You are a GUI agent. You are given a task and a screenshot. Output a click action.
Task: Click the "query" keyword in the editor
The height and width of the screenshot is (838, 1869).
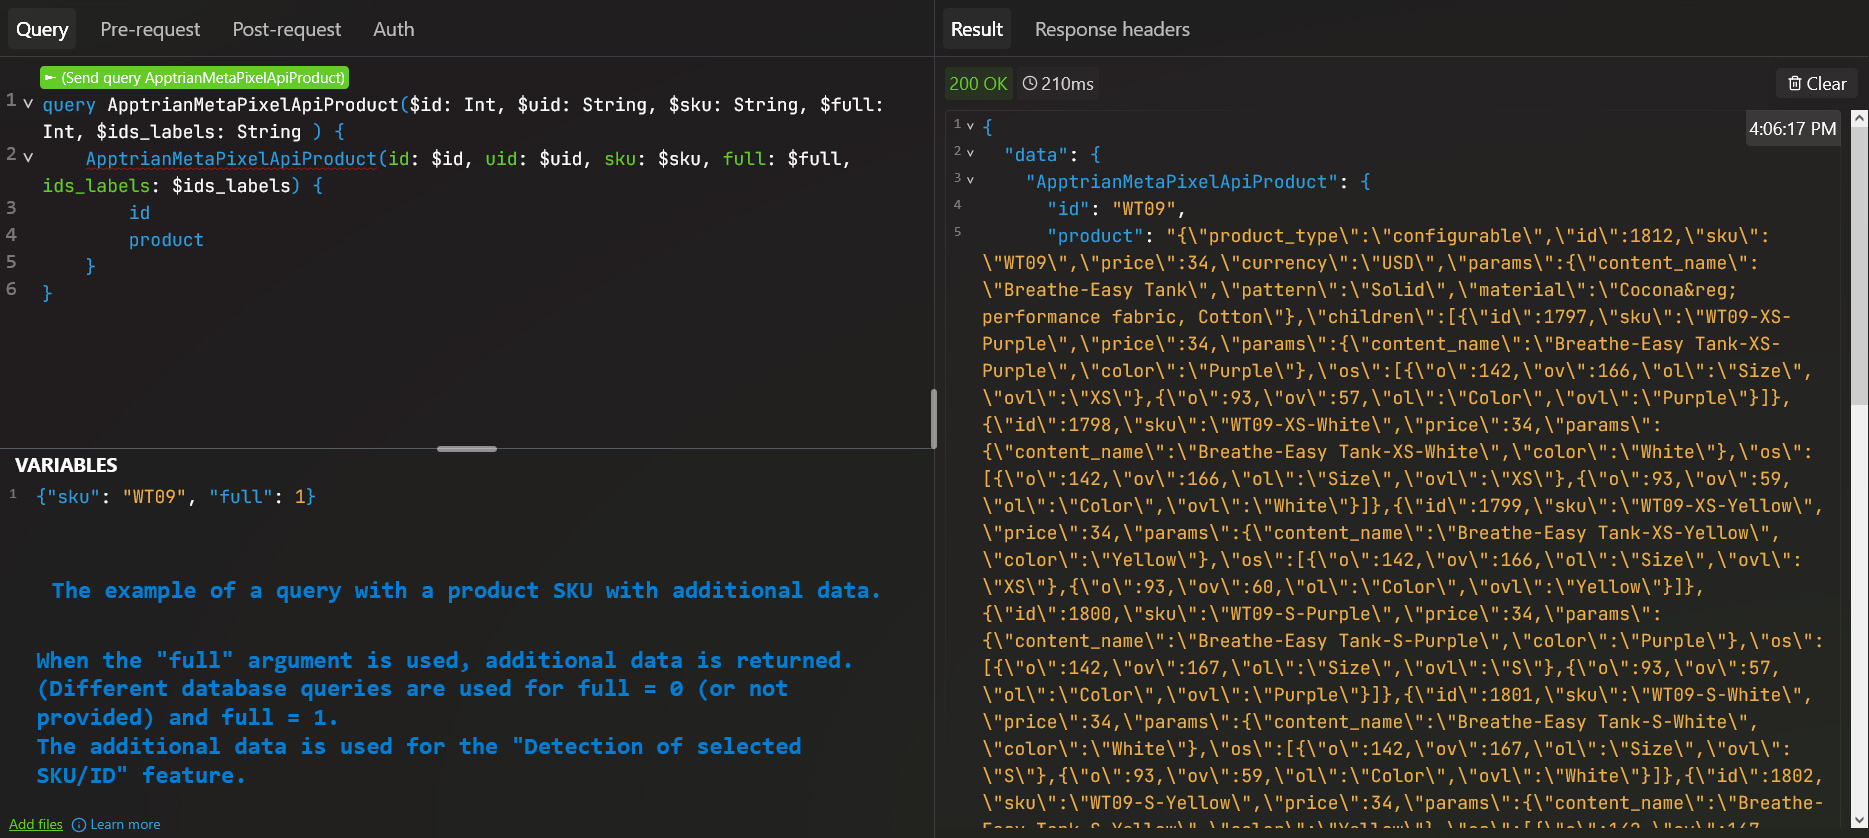(69, 105)
